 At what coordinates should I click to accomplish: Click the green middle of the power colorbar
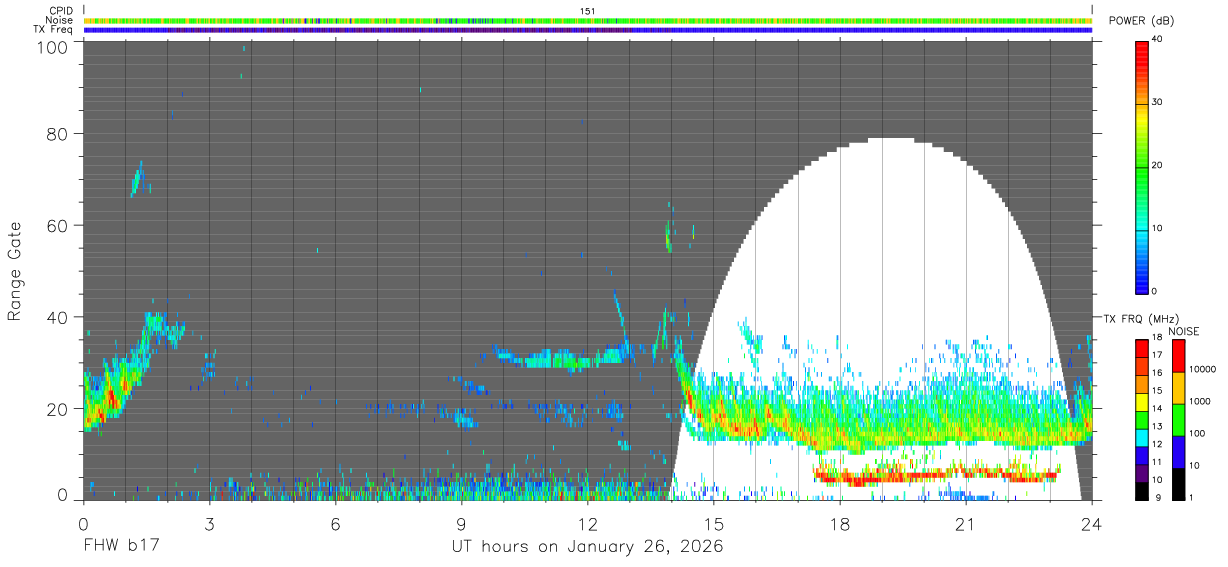[x=1142, y=166]
